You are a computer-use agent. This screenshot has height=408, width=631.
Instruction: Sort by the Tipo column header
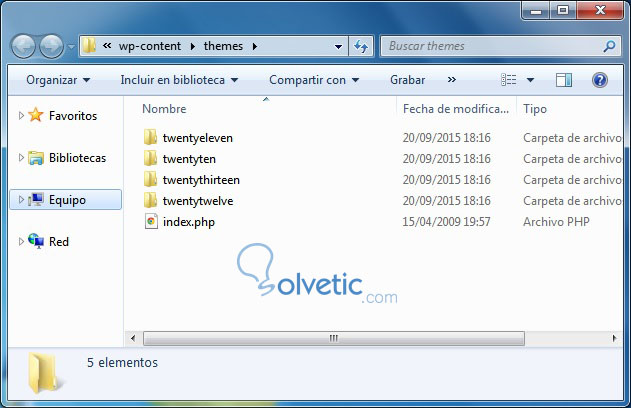pos(535,109)
